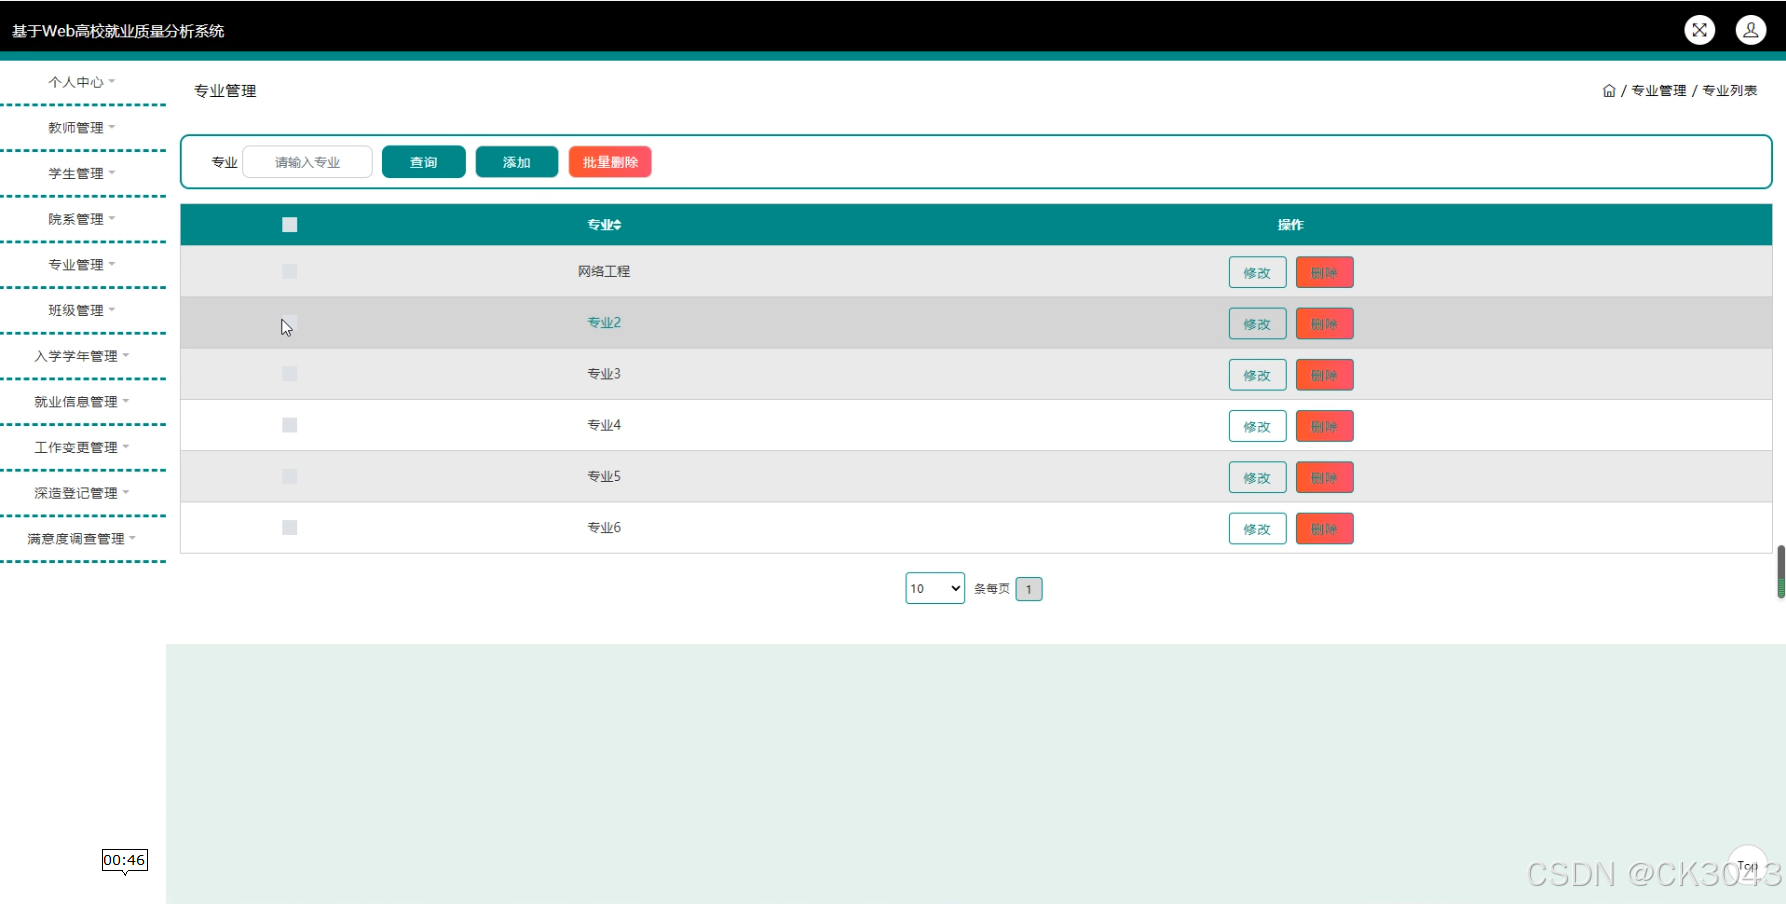Click the 批量删除 batch delete button

610,162
